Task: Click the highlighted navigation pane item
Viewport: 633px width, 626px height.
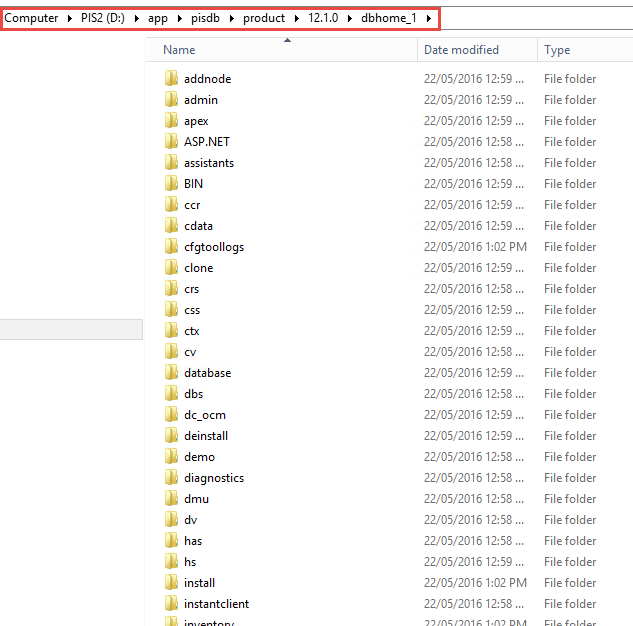Action: (x=72, y=330)
